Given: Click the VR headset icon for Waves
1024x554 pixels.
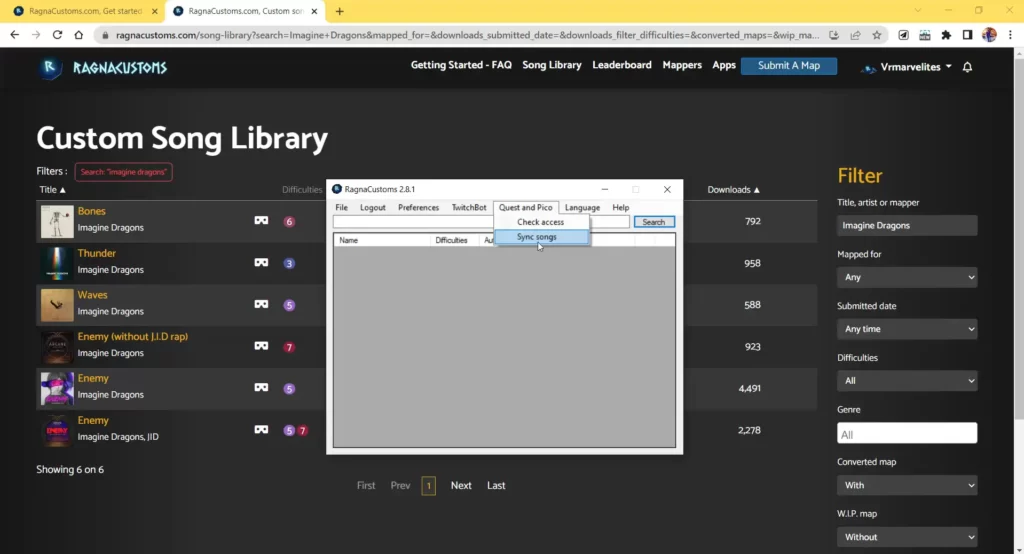Looking at the screenshot, I should pos(261,304).
